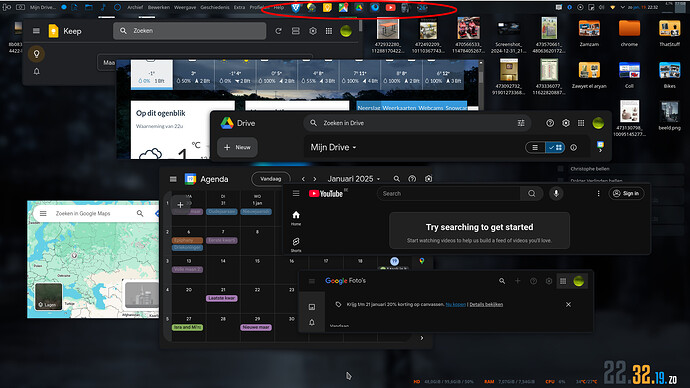Open the Google Maps hamburger menu

click(43, 213)
